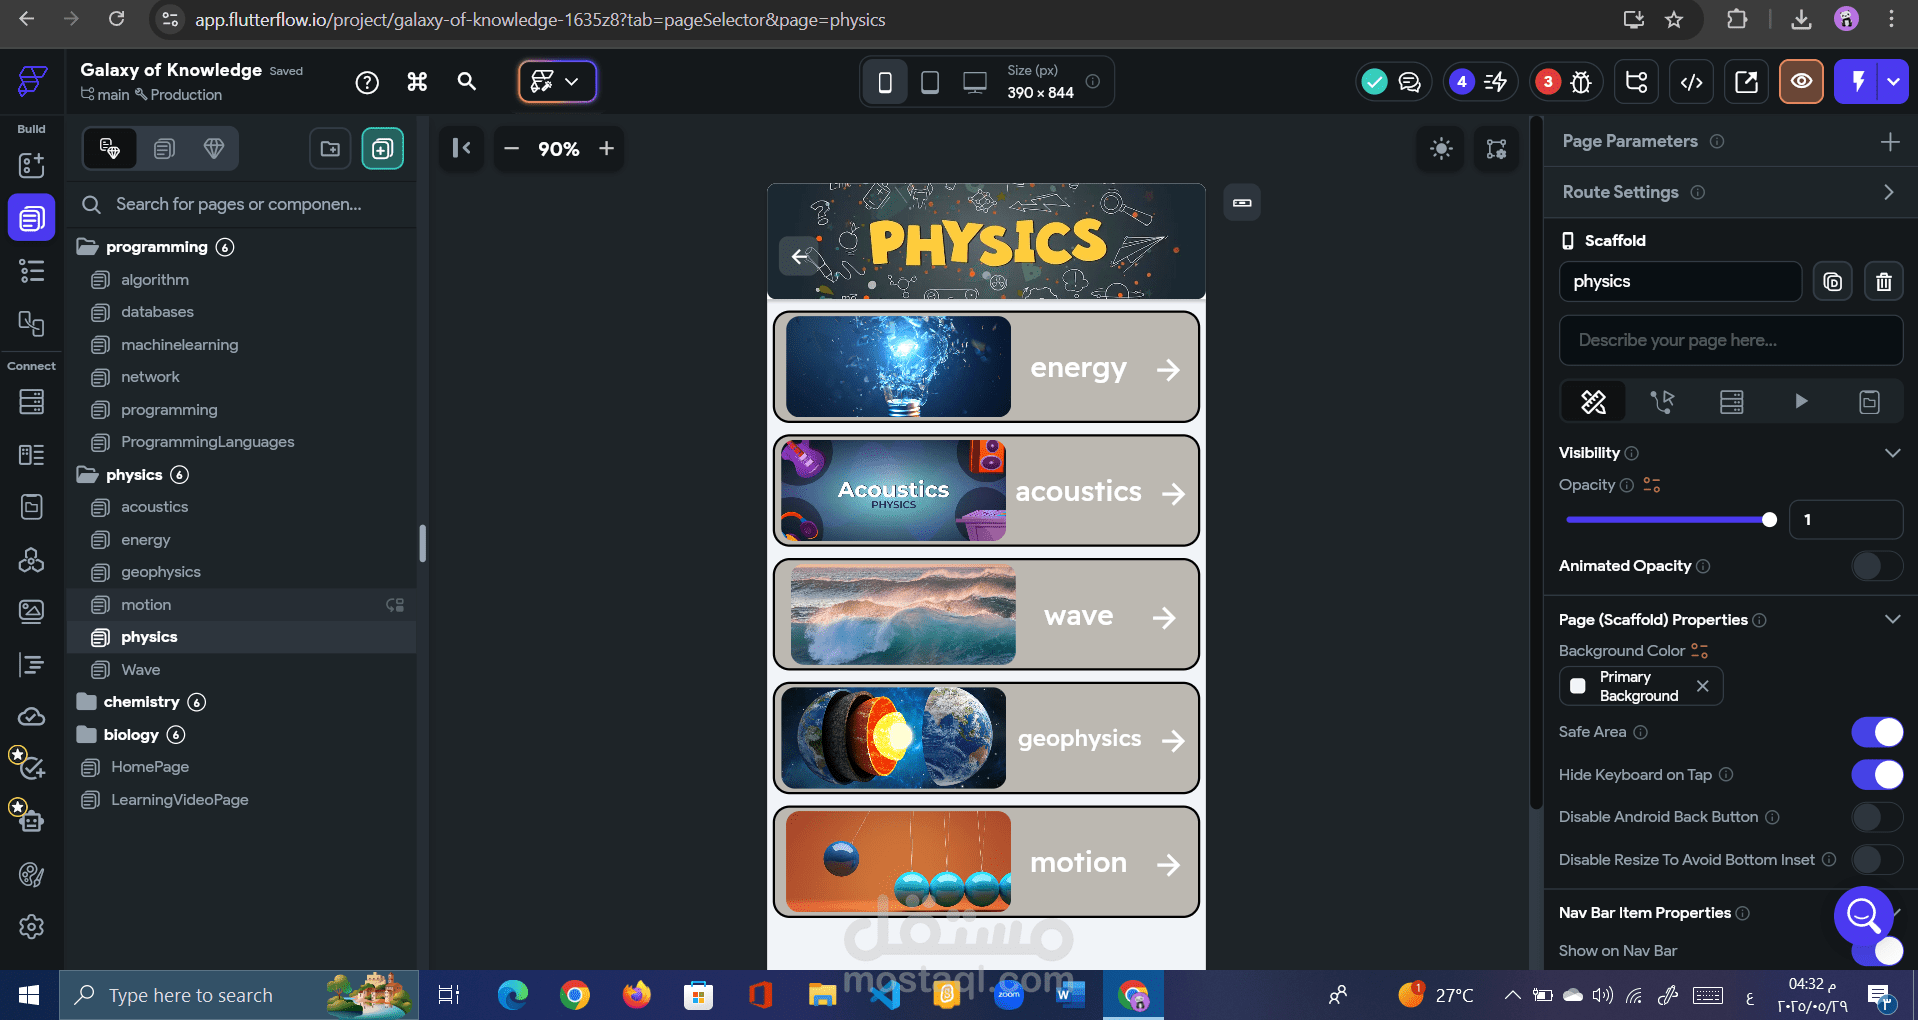Open the help question mark icon
The width and height of the screenshot is (1918, 1020).
[x=367, y=82]
